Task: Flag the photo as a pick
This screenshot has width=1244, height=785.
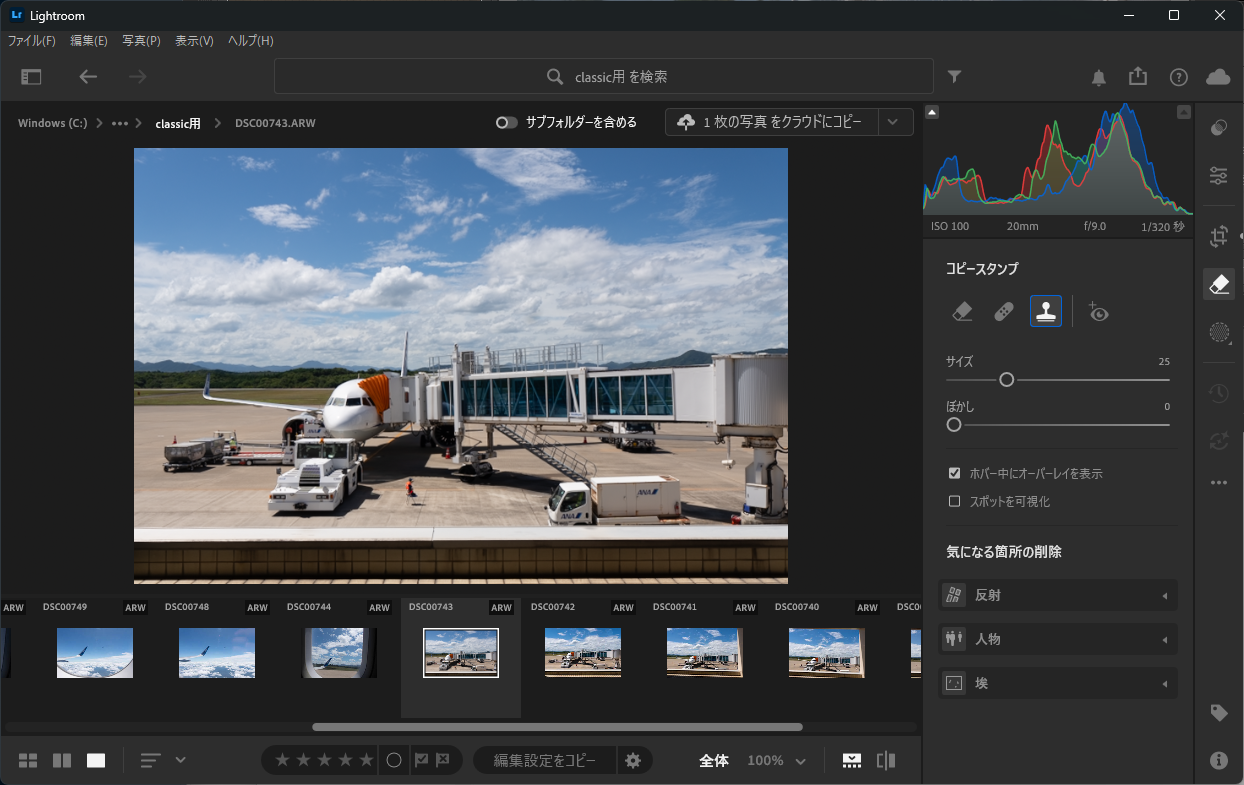Action: point(422,760)
